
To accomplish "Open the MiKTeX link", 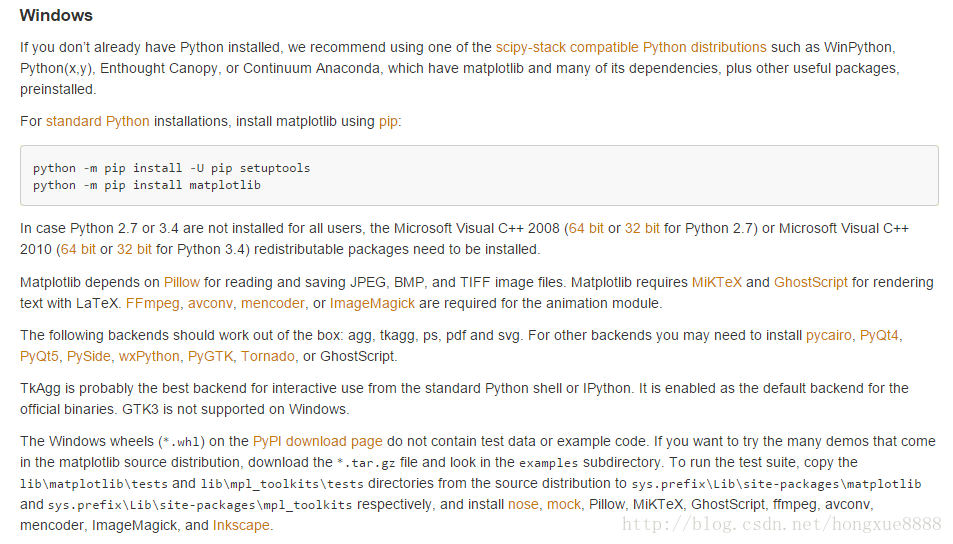I will click(717, 283).
